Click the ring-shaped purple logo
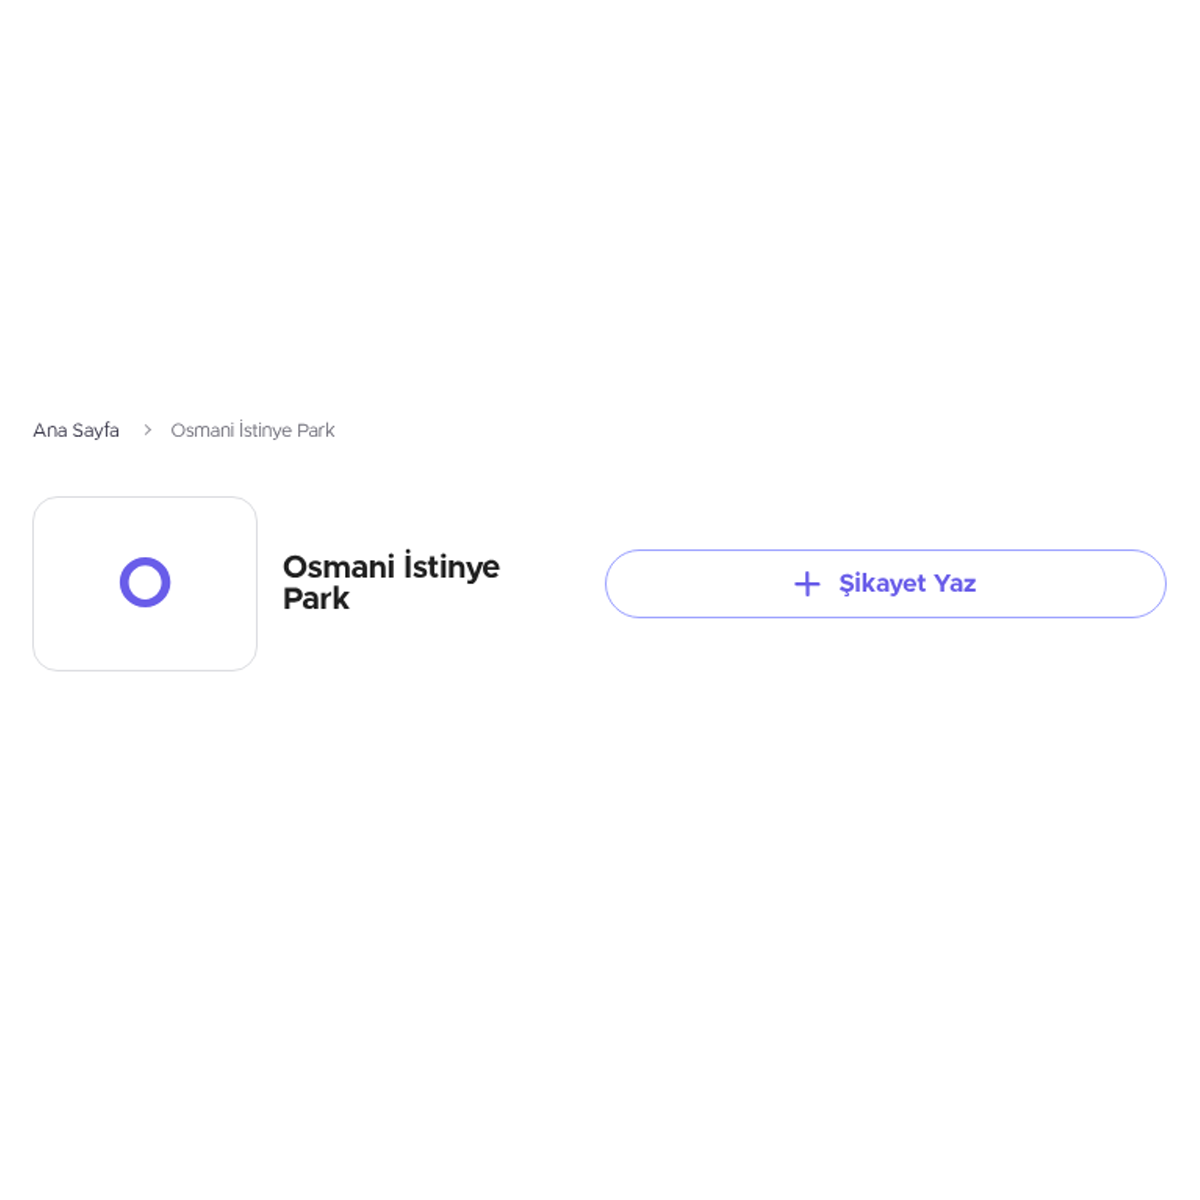Viewport: 1200px width, 1200px height. [x=145, y=582]
